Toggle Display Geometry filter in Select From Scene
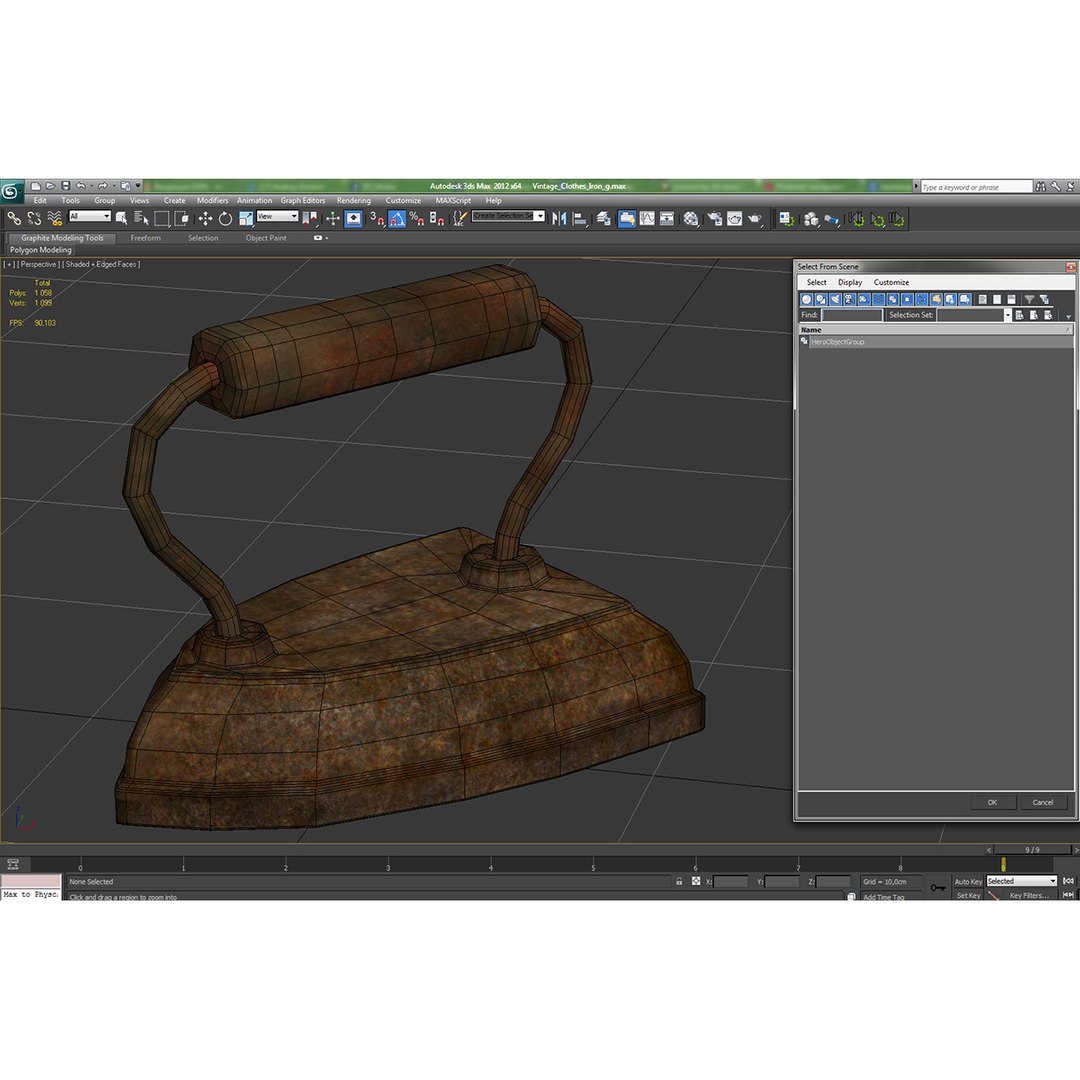 tap(806, 300)
